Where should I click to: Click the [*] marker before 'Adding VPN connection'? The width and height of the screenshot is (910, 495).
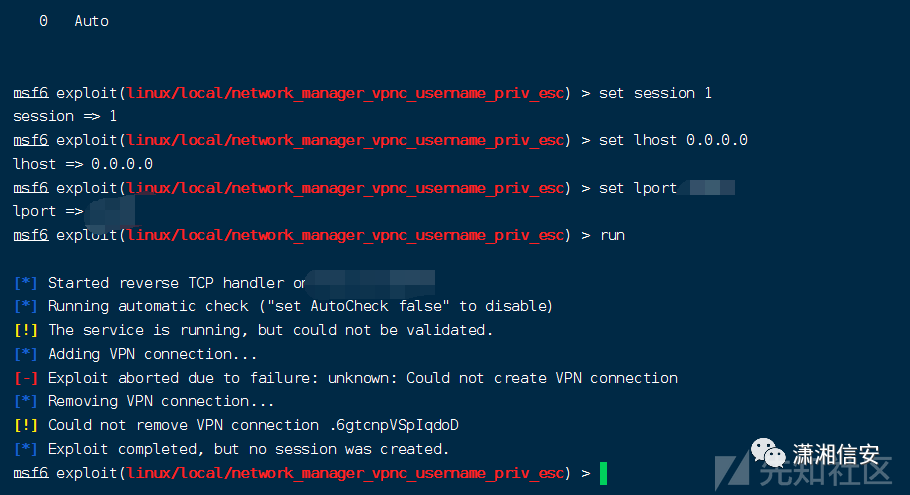point(27,354)
